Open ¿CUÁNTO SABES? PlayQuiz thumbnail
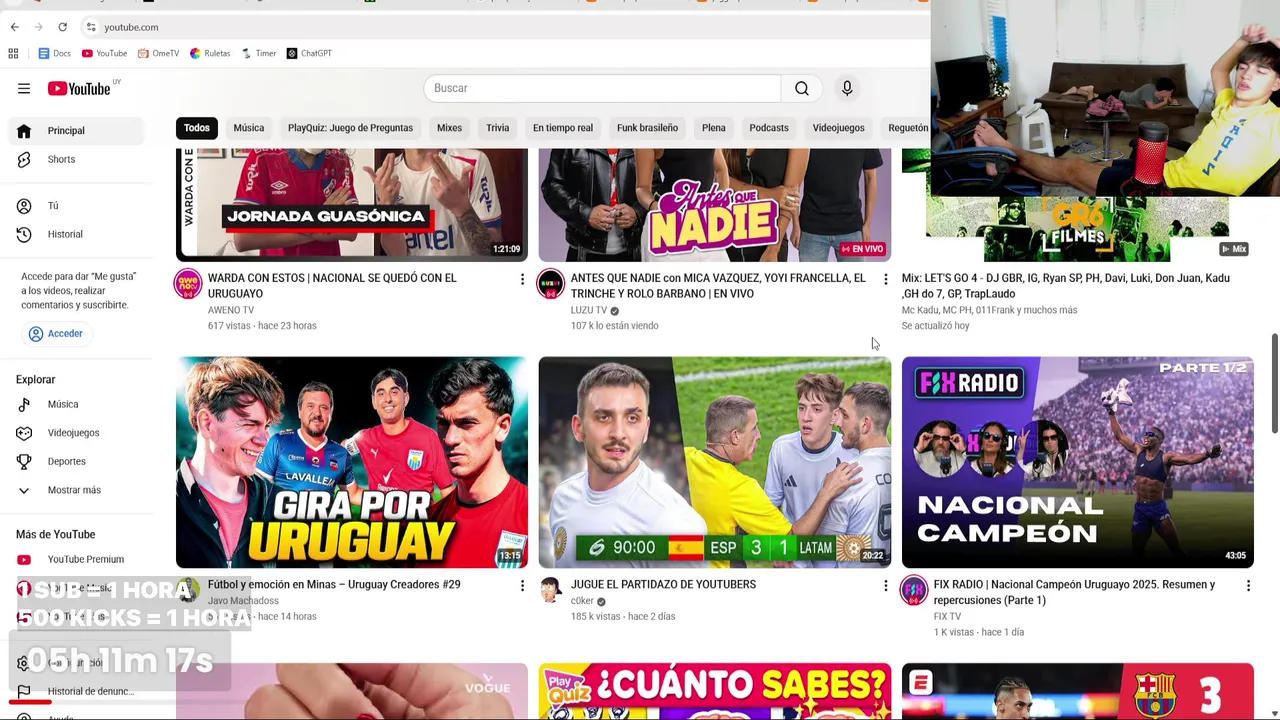The height and width of the screenshot is (720, 1280). 715,691
